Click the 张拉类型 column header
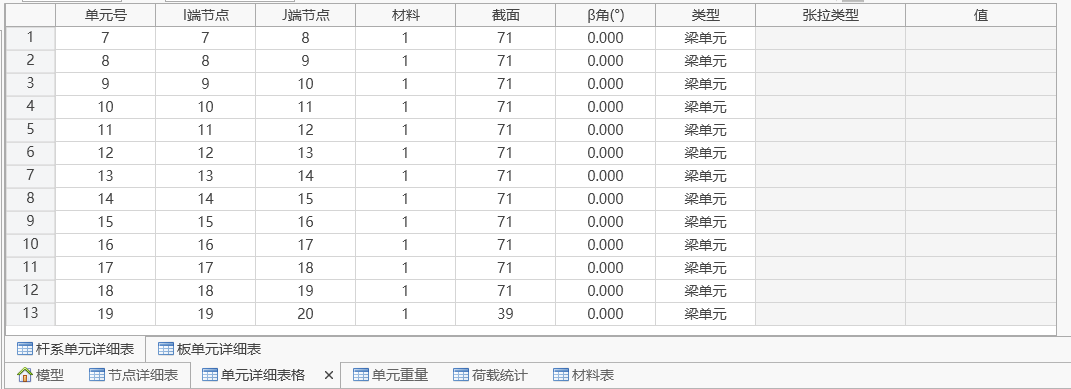Viewport: 1071px width, 389px height. [x=831, y=16]
